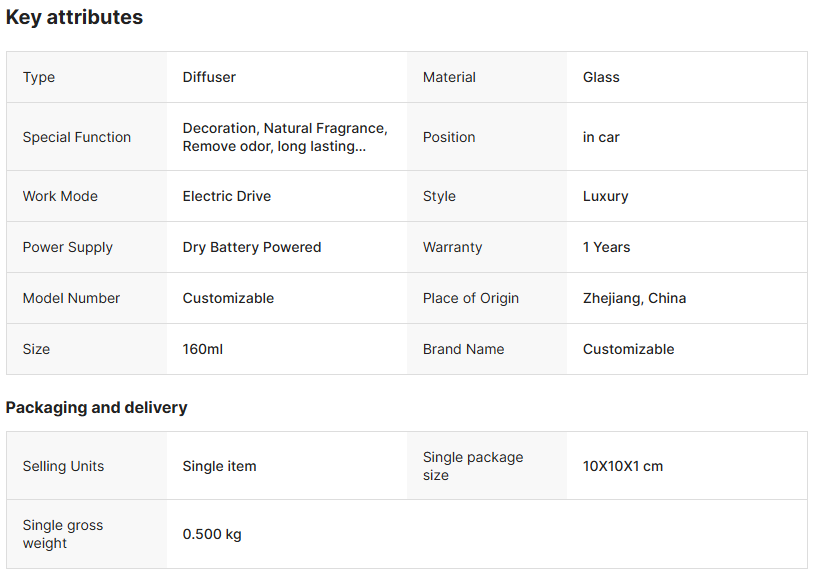Screen dimensions: 818x577
Task: Click Dry Battery Powered value
Action: (252, 247)
